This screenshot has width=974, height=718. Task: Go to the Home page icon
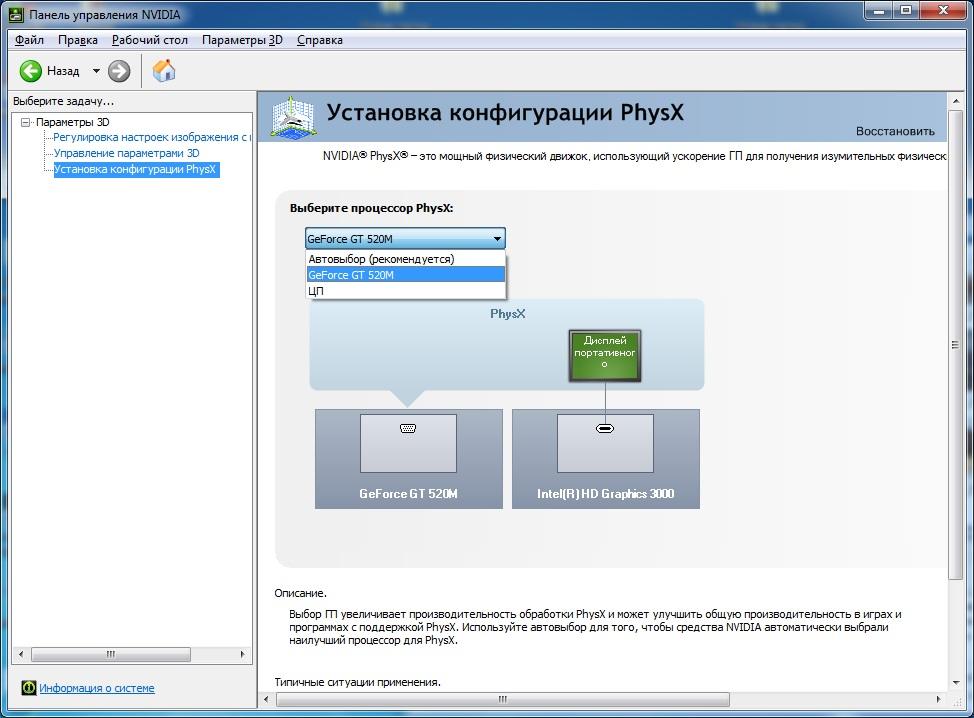click(x=164, y=71)
